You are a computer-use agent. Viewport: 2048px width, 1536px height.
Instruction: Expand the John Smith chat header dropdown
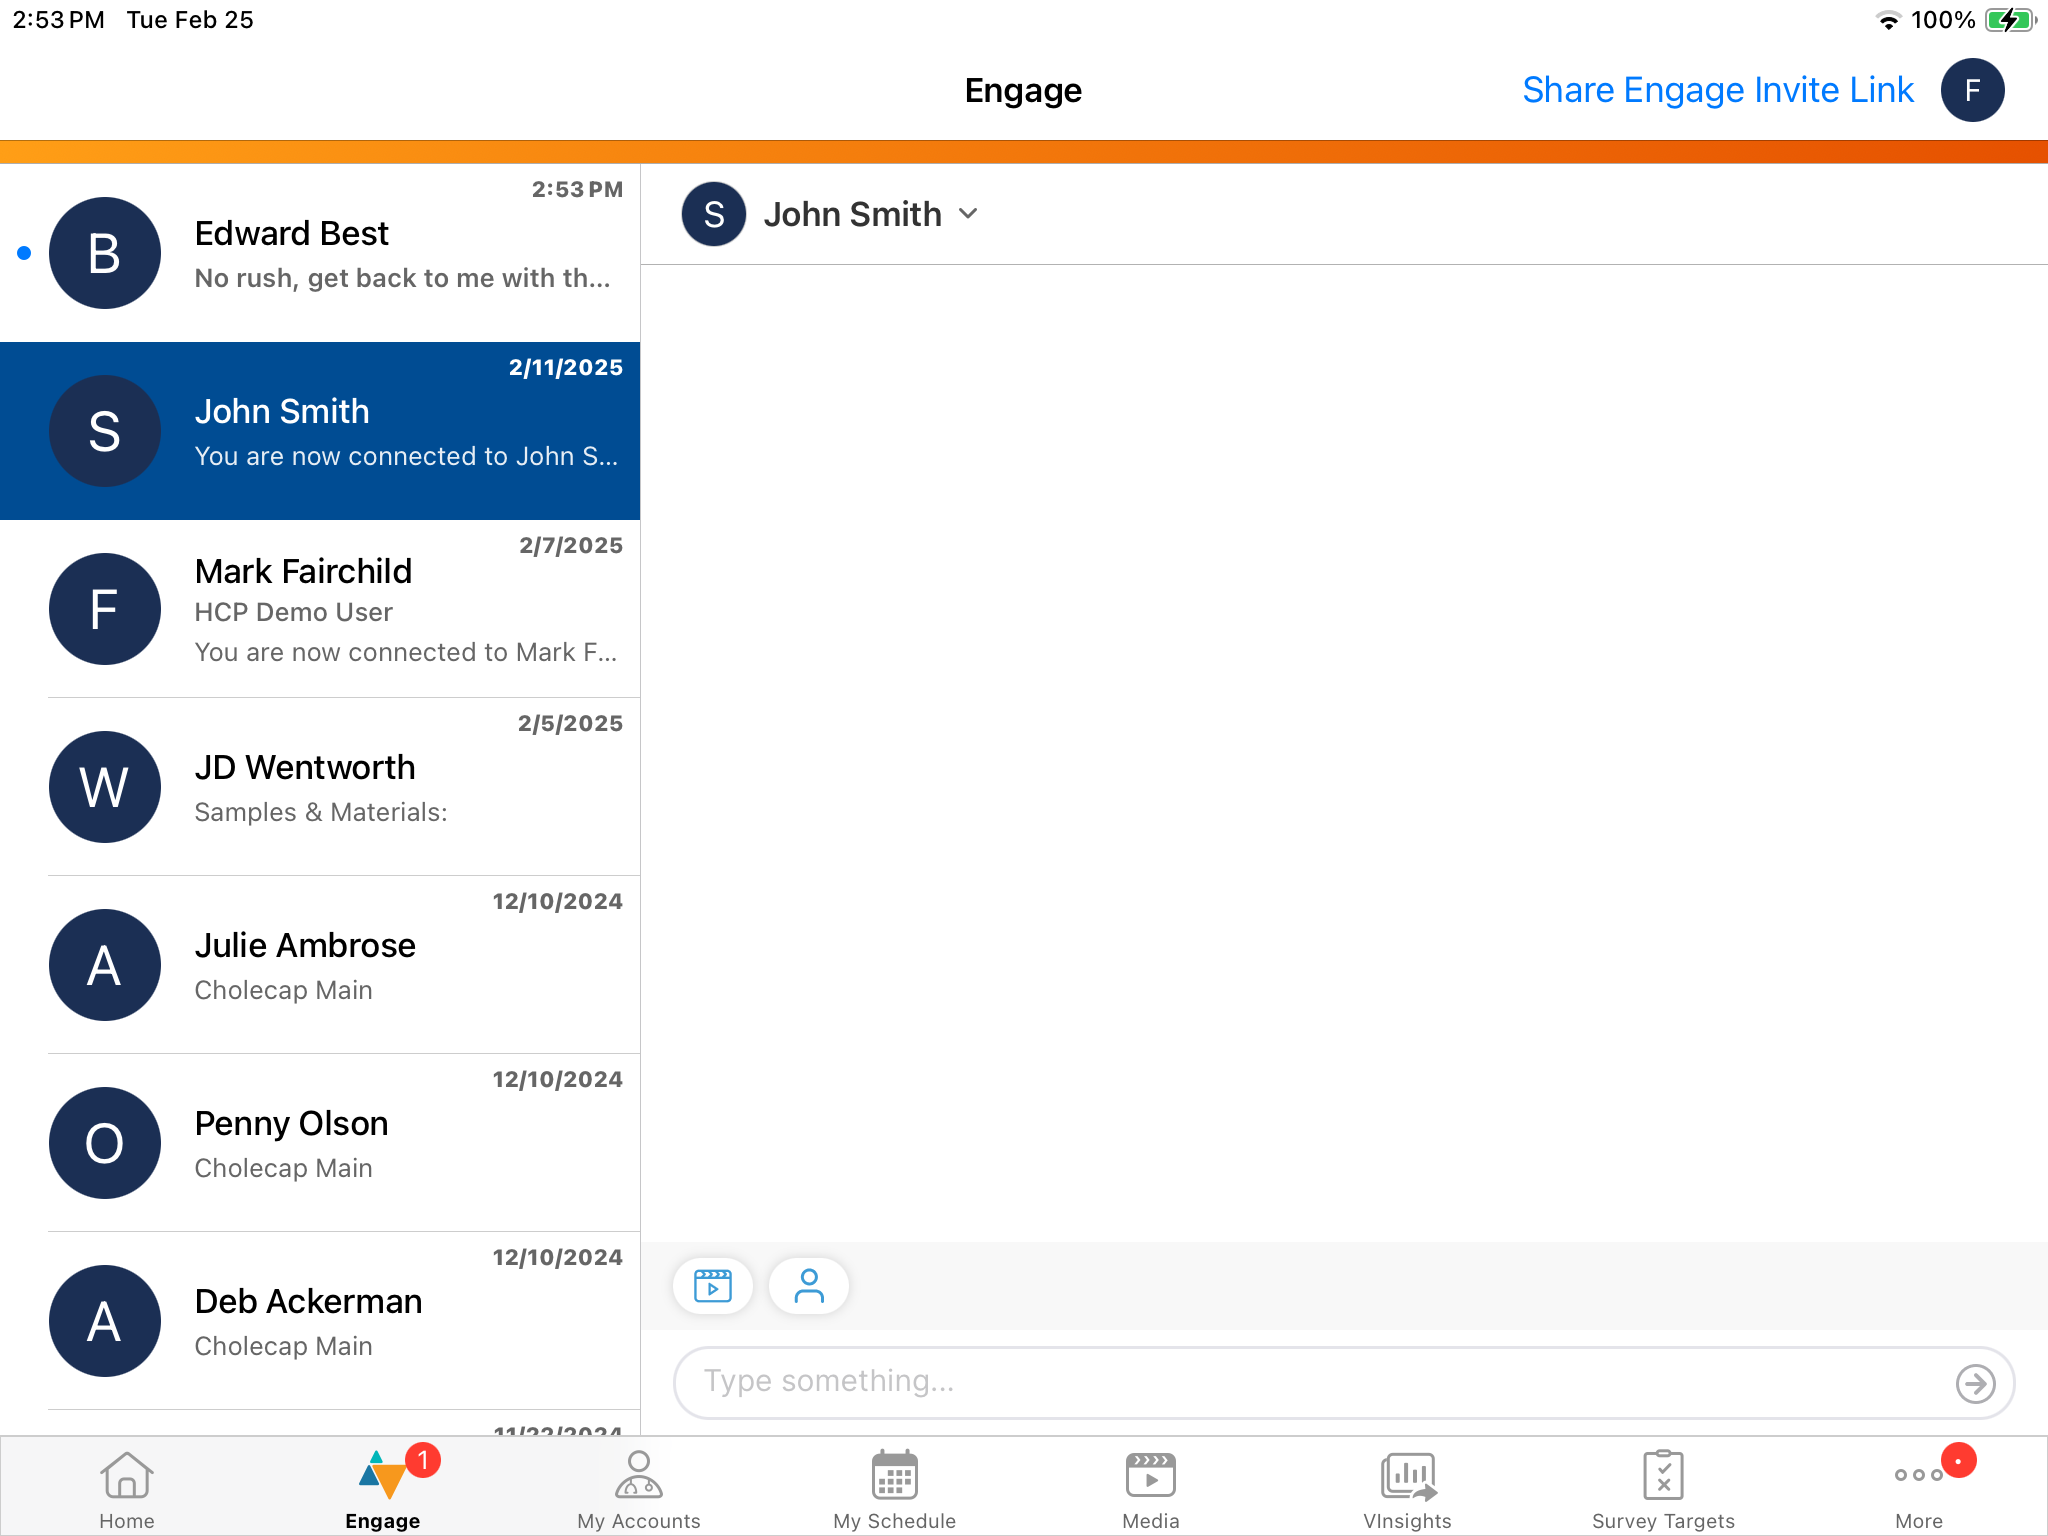(968, 214)
